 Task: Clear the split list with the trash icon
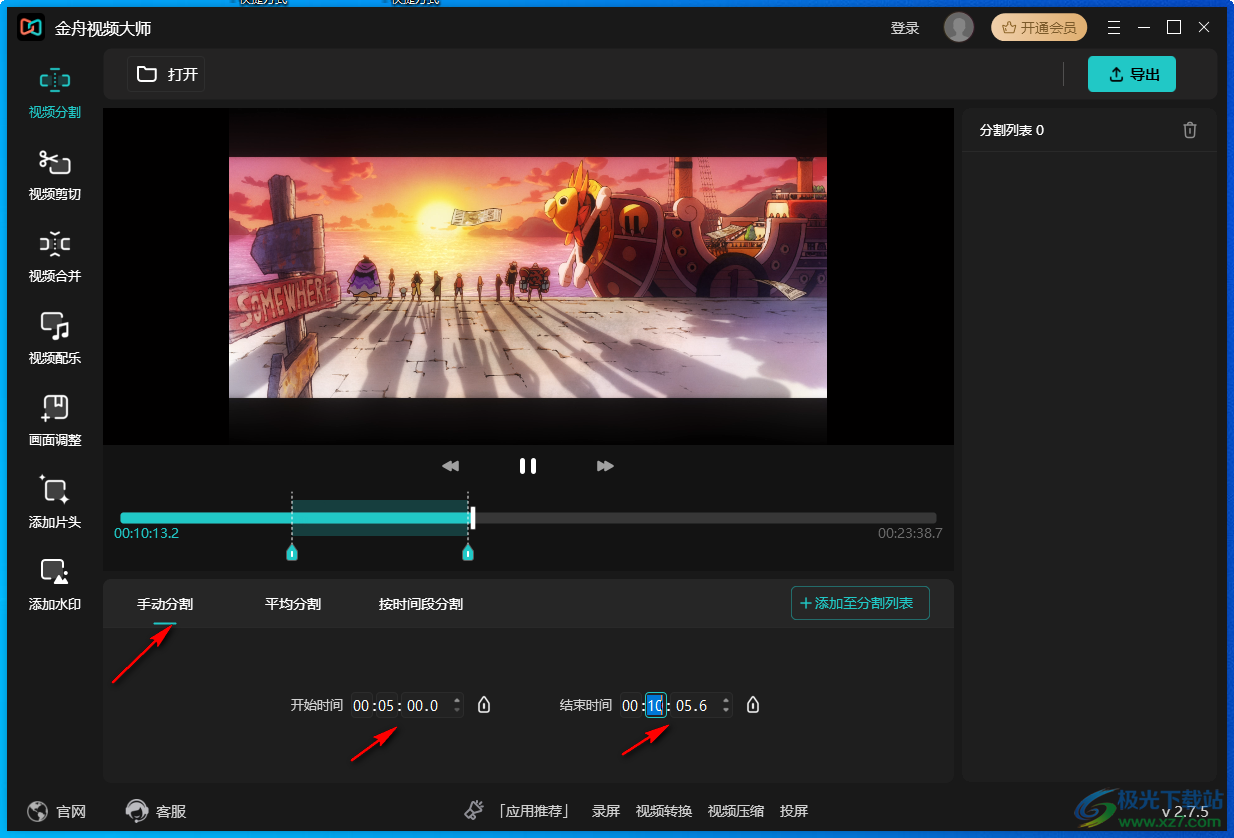1189,130
